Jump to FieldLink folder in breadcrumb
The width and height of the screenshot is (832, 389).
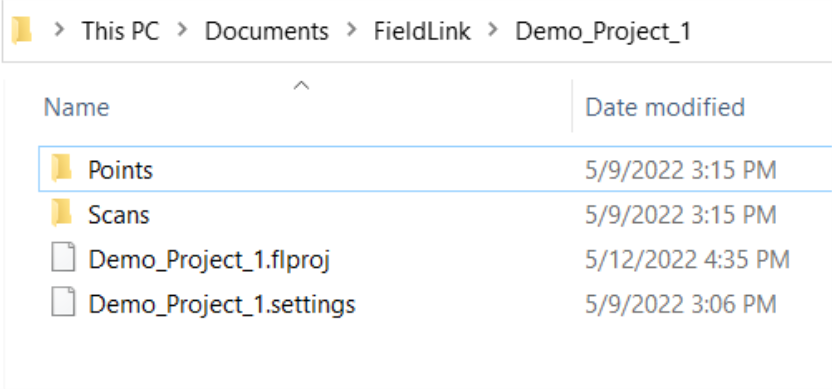click(422, 31)
